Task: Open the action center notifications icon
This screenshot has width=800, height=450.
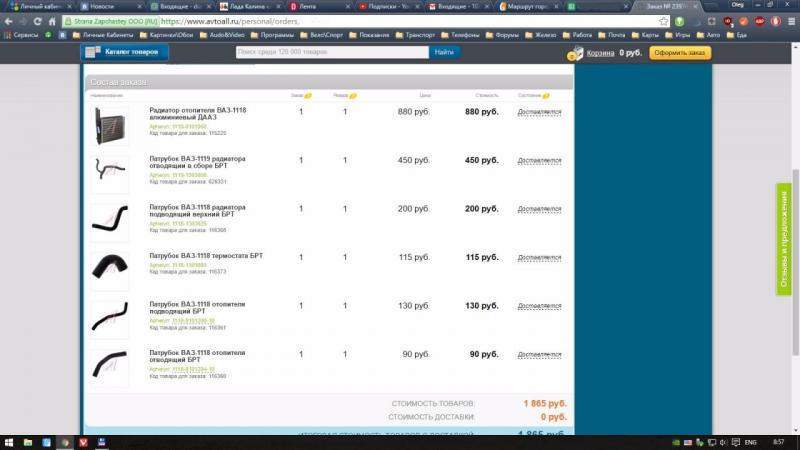Action: coord(736,442)
